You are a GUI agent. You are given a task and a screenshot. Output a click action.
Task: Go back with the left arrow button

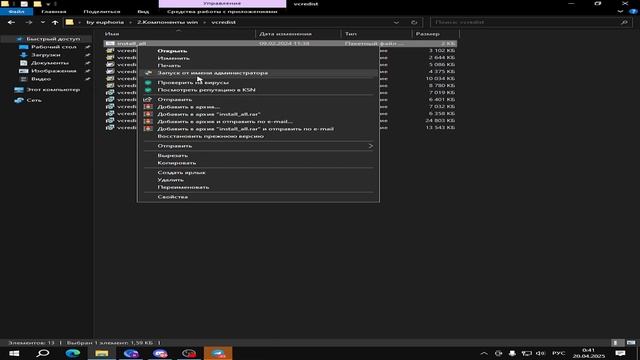pyautogui.click(x=11, y=22)
